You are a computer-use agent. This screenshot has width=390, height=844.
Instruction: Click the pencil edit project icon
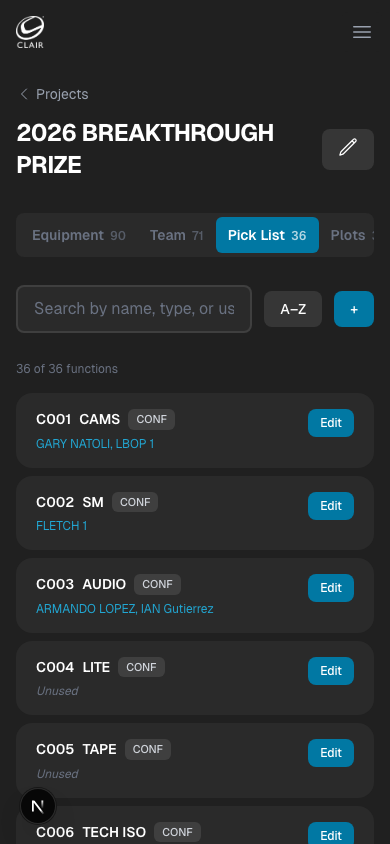[348, 149]
